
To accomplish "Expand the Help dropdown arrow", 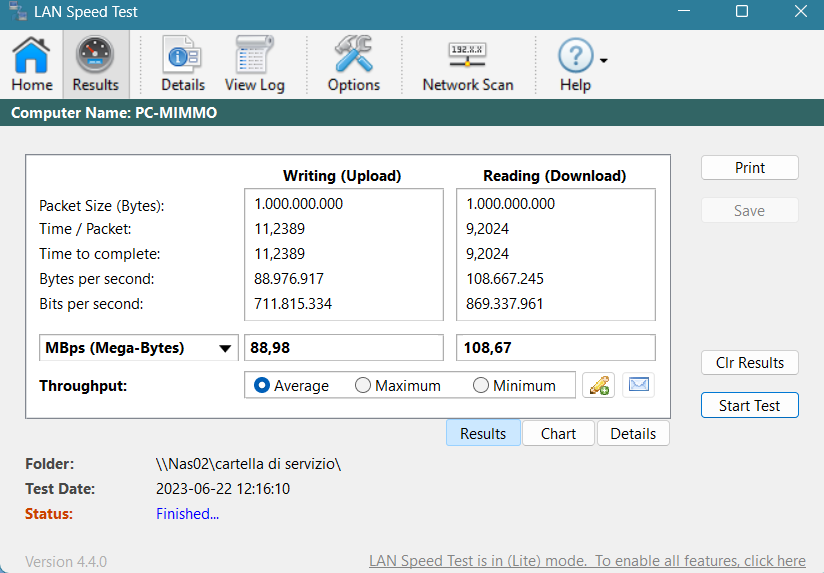I will 604,60.
